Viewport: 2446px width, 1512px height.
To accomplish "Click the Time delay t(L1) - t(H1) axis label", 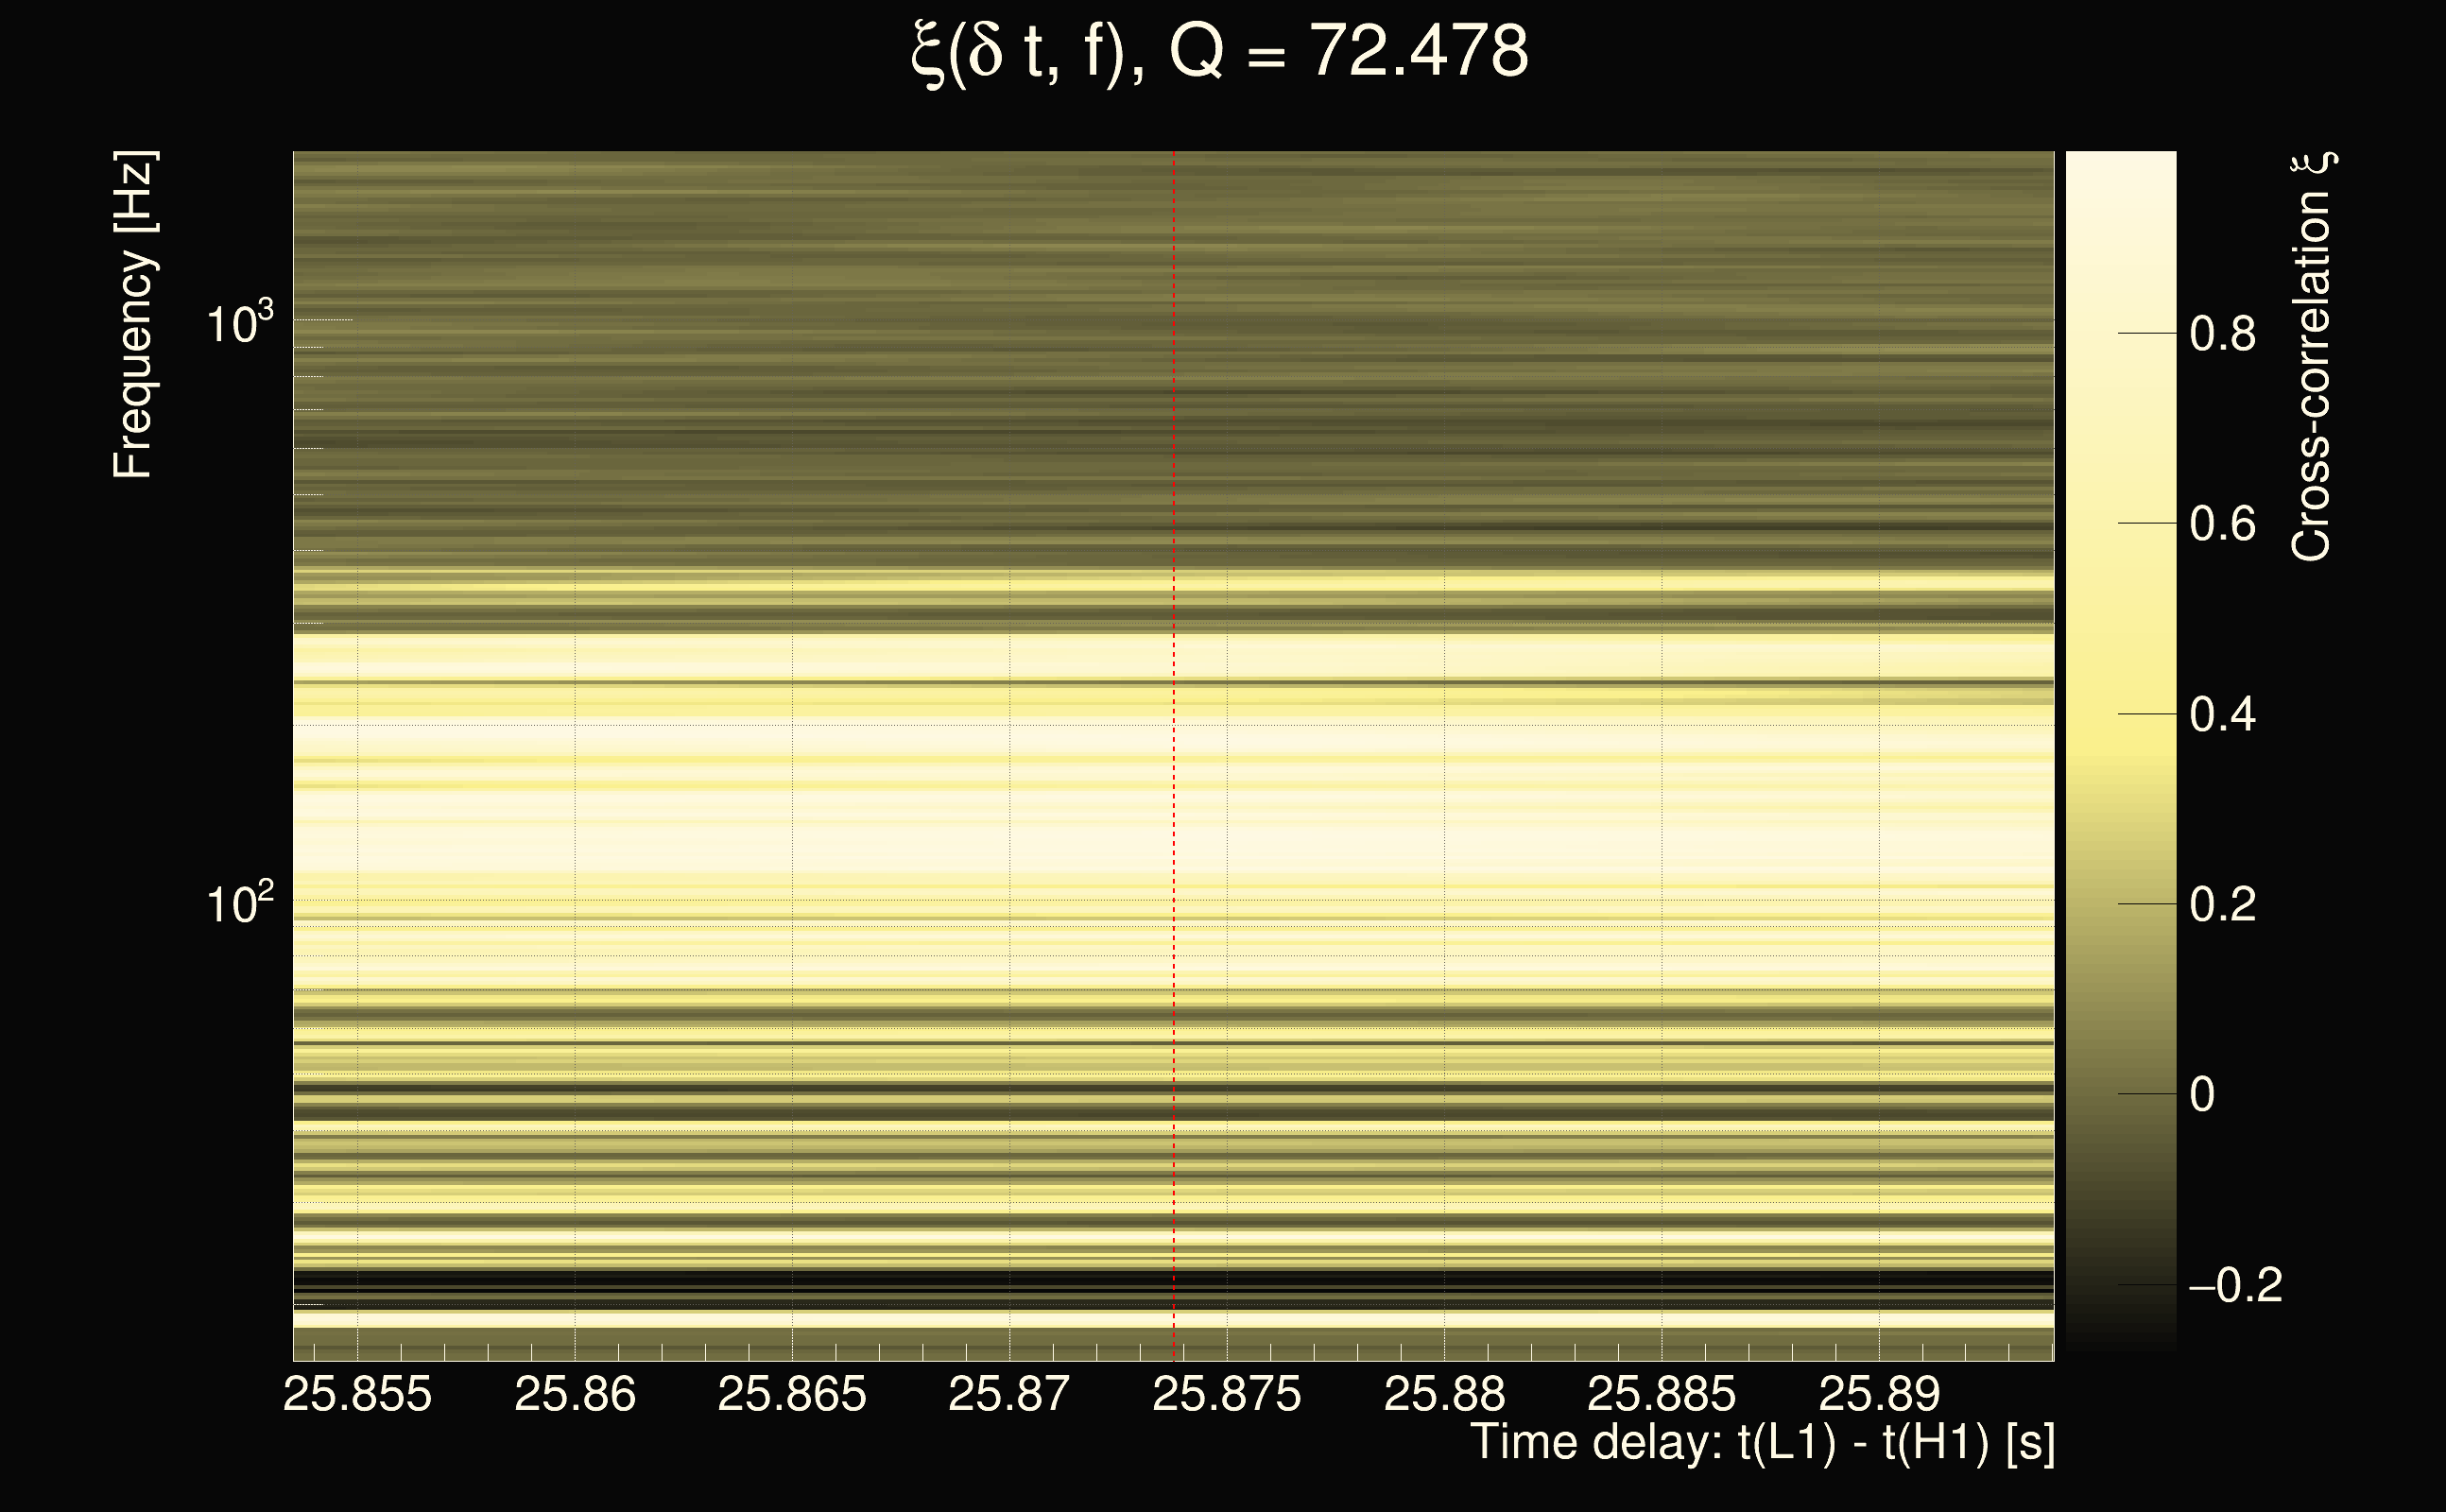I will (1762, 1443).
